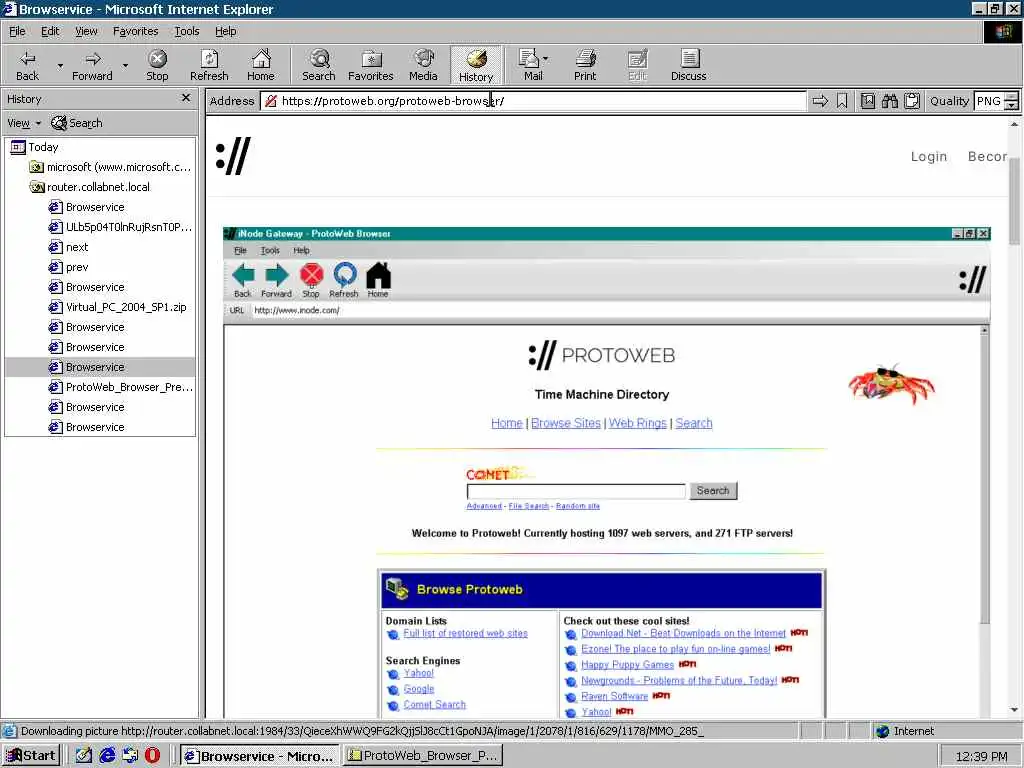Open the Tools menu in IE menu bar

click(186, 31)
